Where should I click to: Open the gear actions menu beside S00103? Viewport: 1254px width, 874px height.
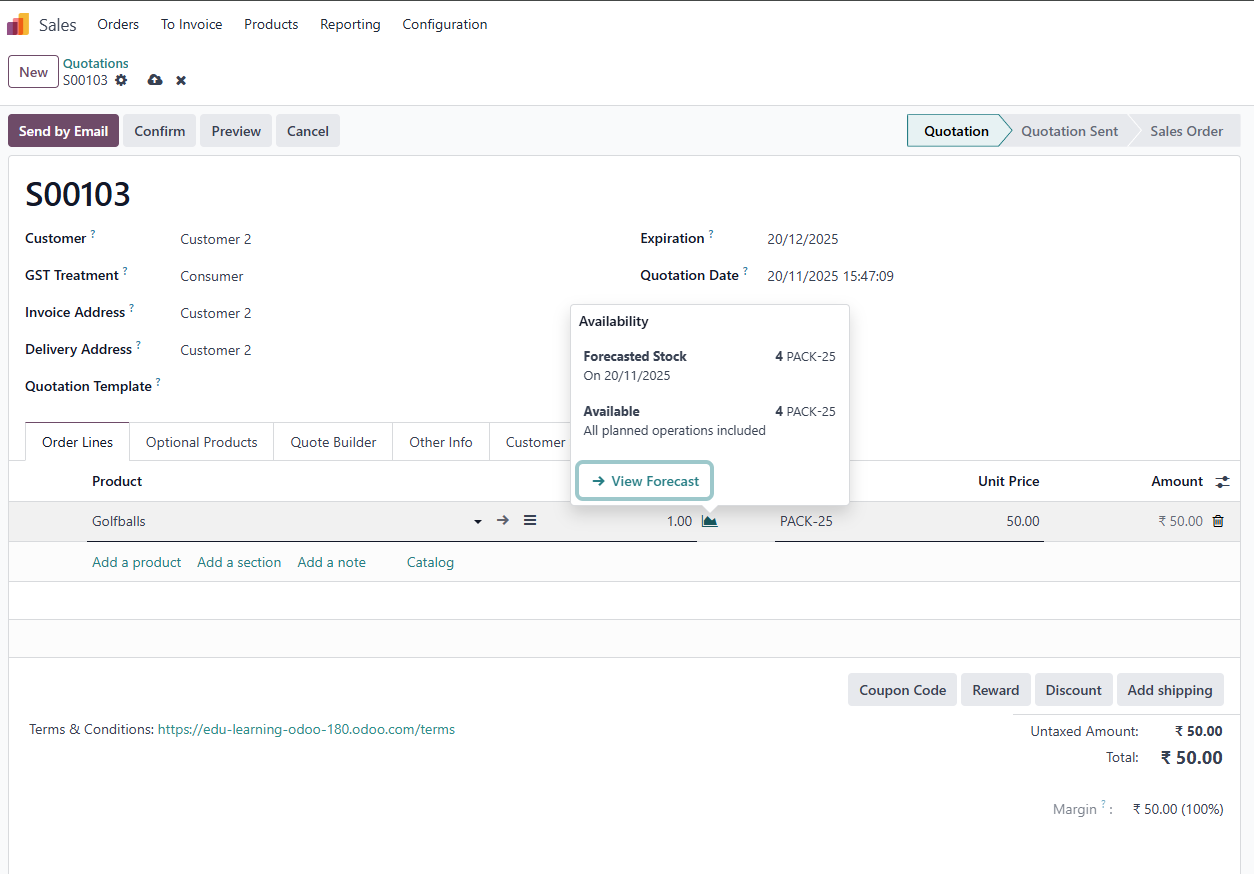click(x=121, y=80)
